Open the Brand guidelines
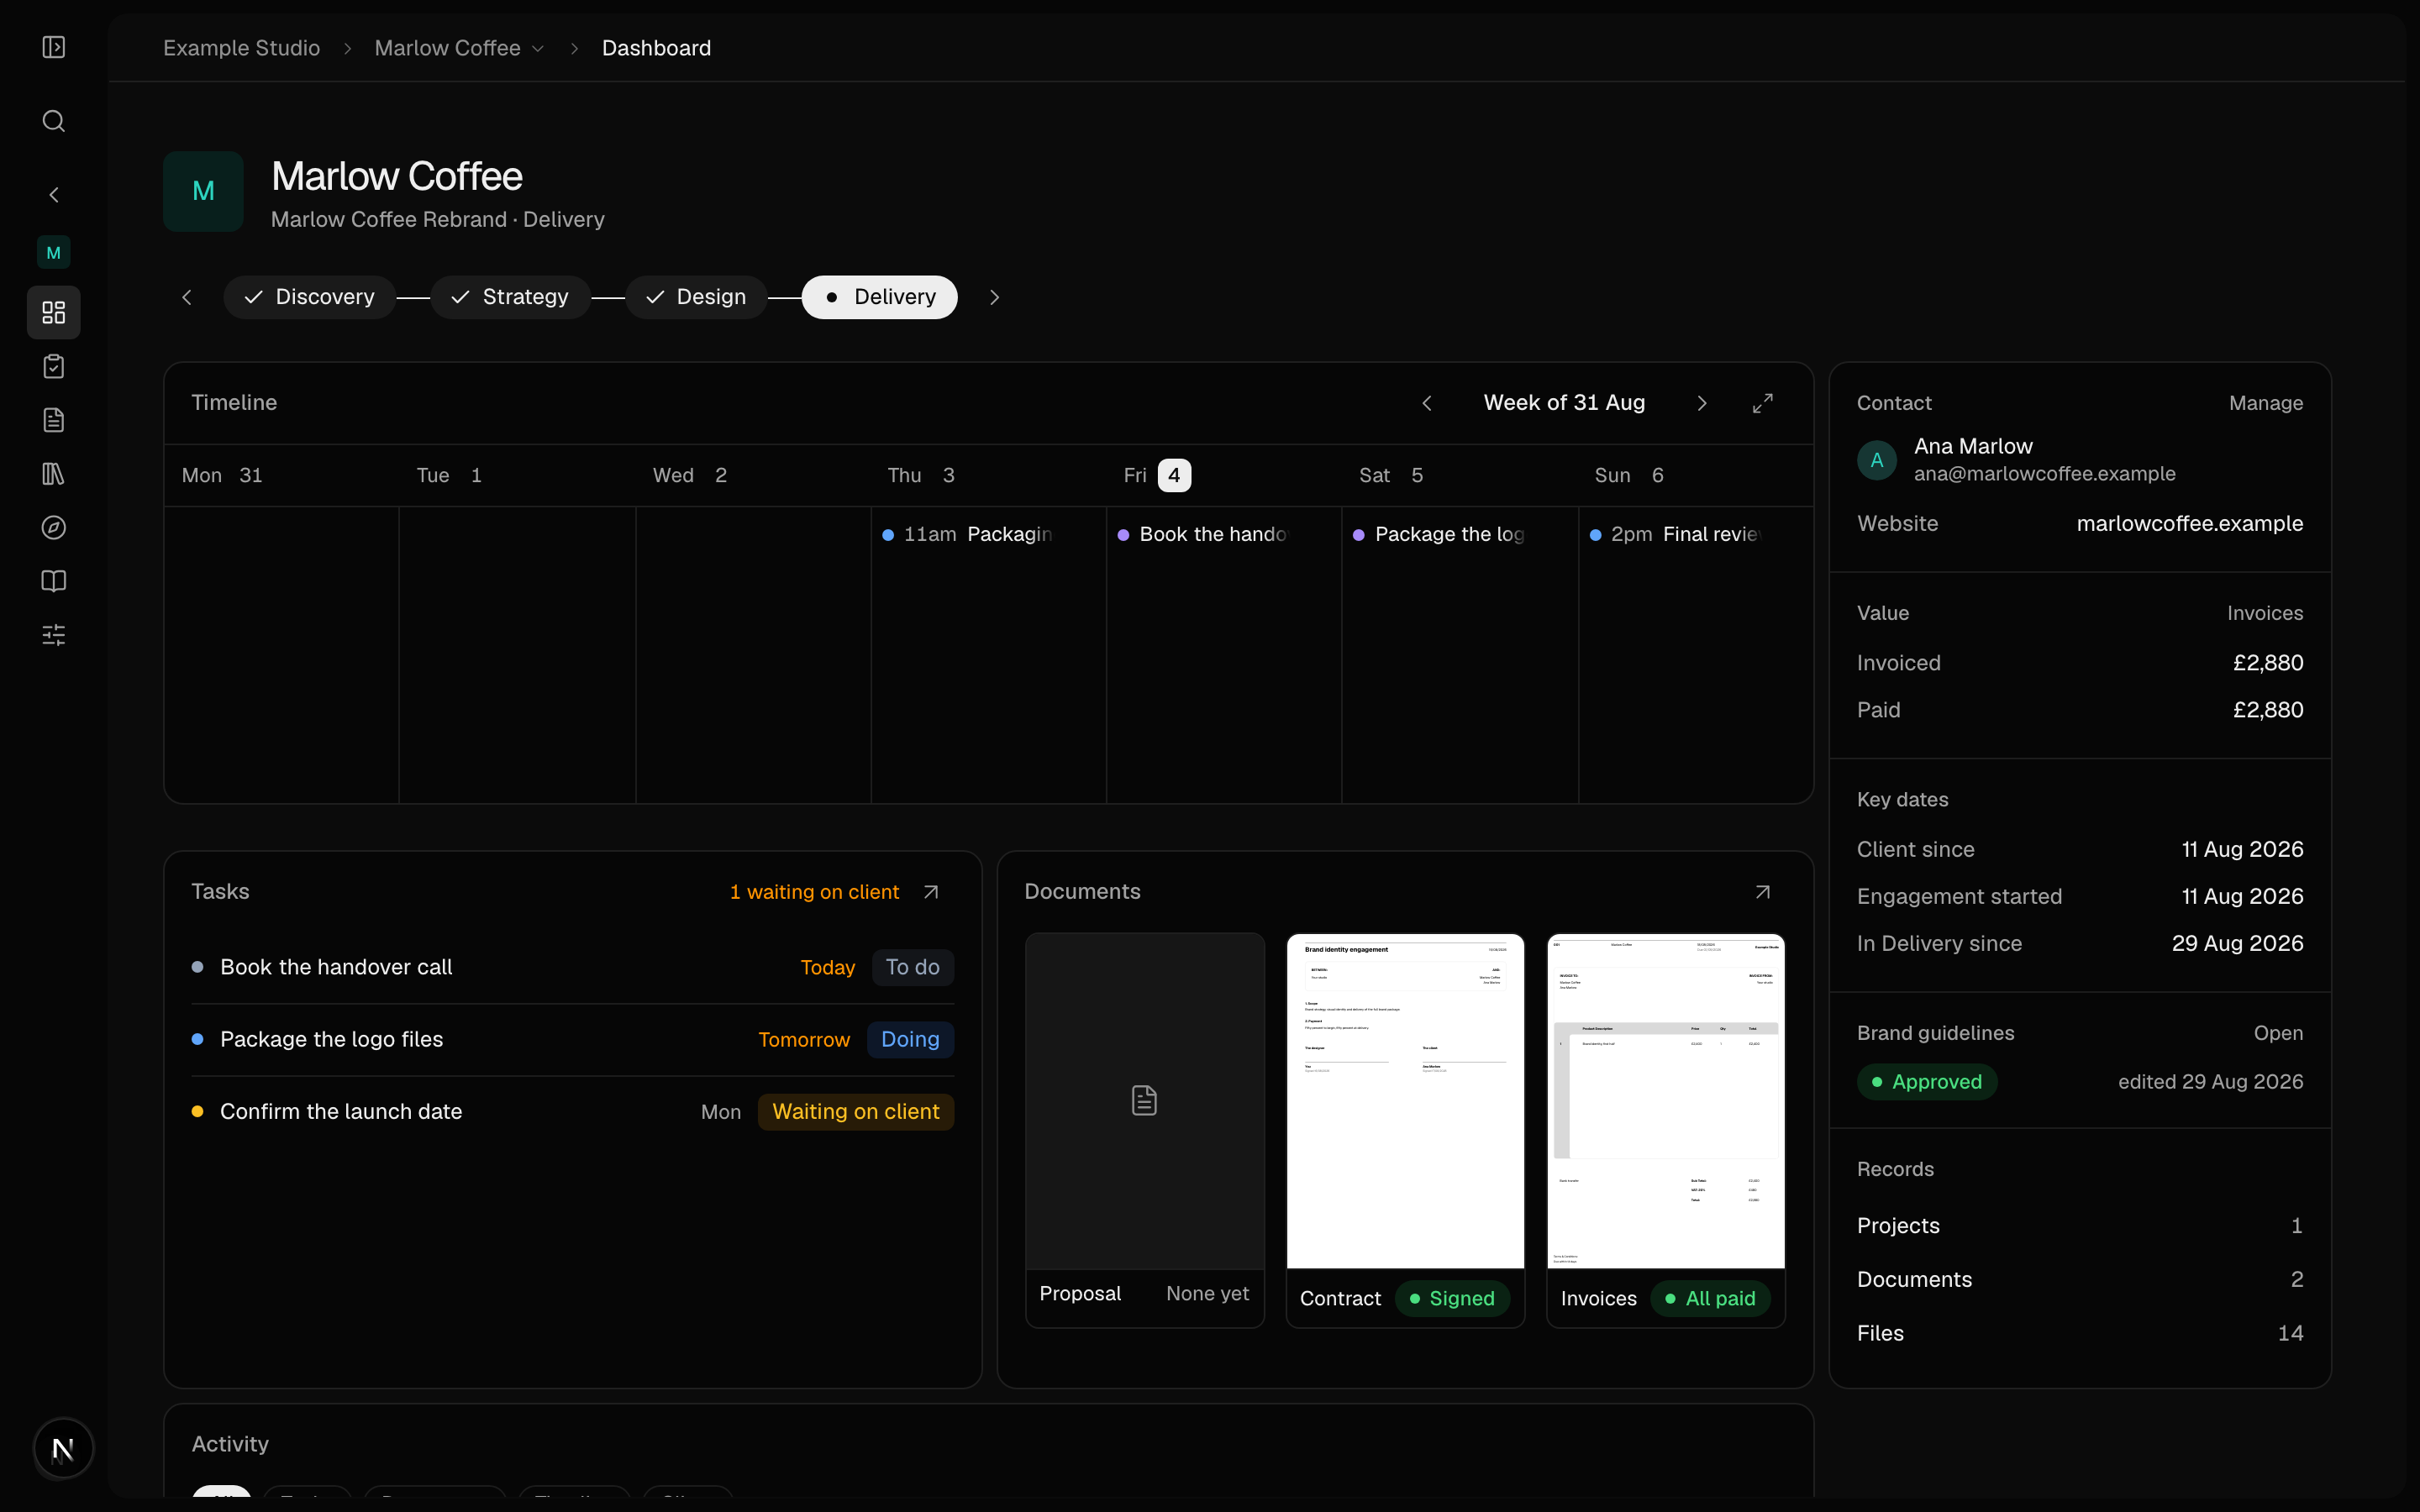The width and height of the screenshot is (2420, 1512). [2278, 1033]
